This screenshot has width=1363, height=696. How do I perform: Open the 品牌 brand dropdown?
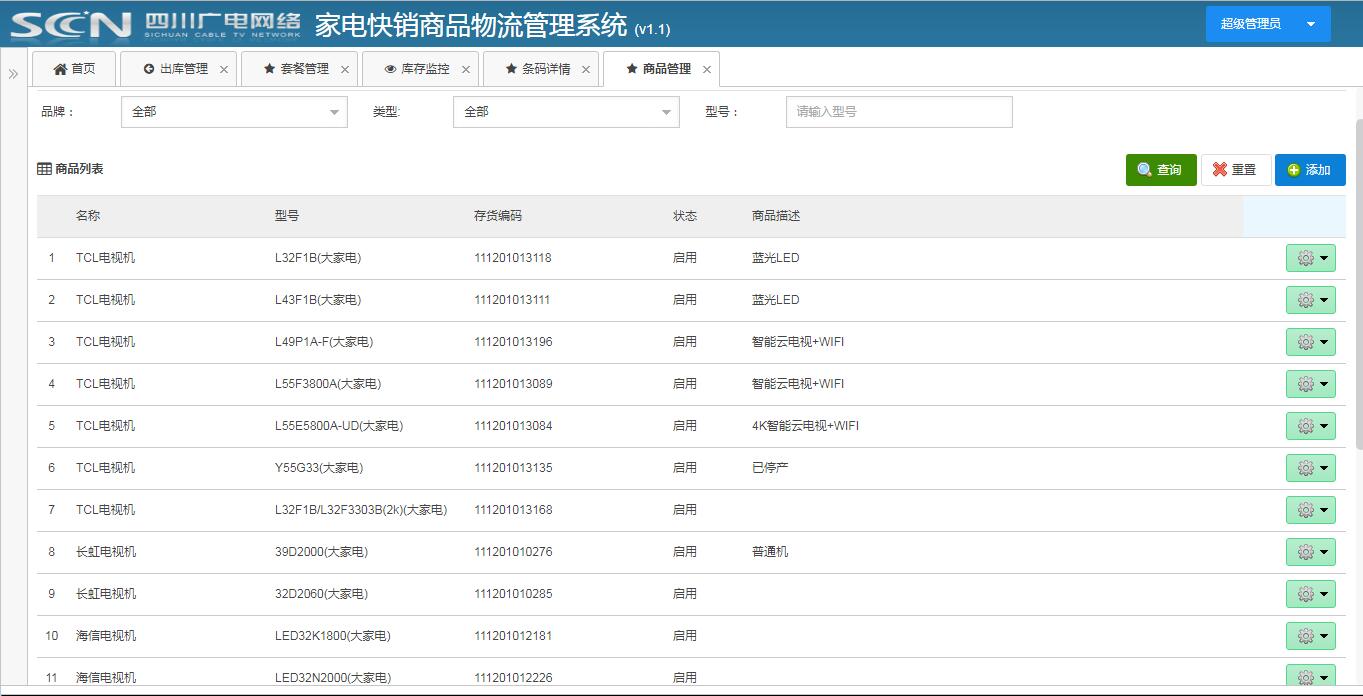[234, 112]
